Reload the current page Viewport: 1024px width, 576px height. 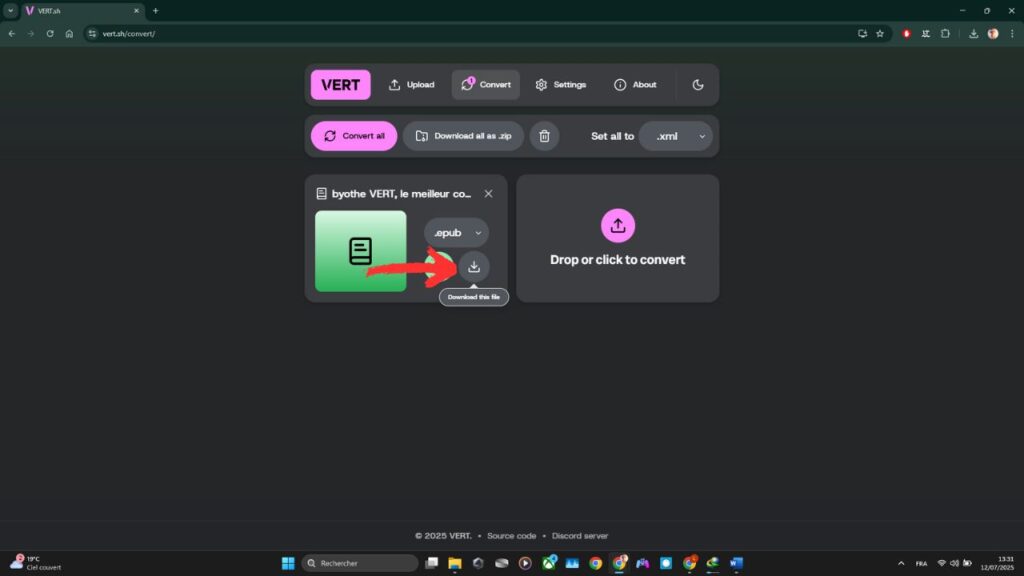pos(50,34)
